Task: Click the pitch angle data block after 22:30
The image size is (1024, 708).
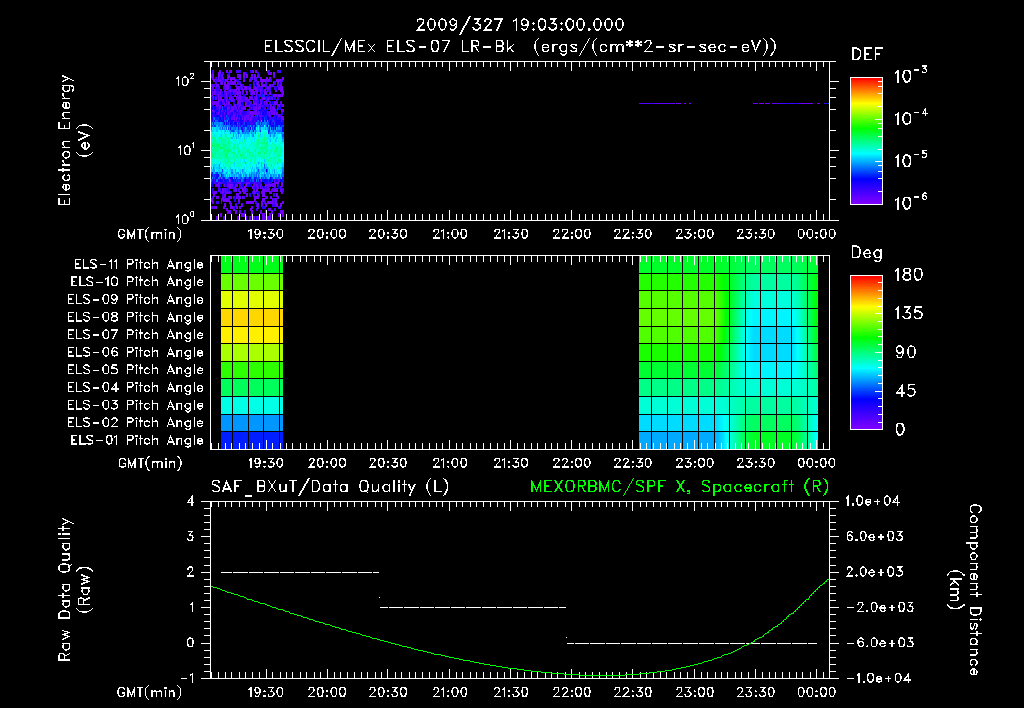Action: [x=728, y=352]
